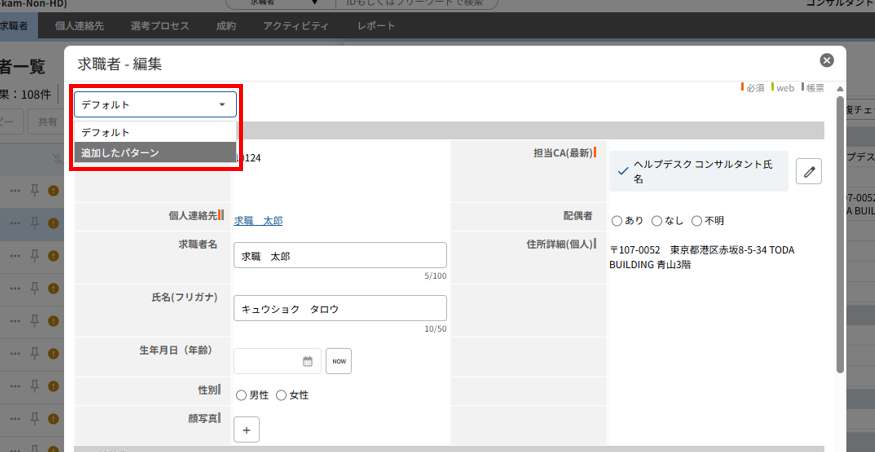Click the pencil edit icon for 担当CA
This screenshot has height=452, width=875.
[x=809, y=171]
